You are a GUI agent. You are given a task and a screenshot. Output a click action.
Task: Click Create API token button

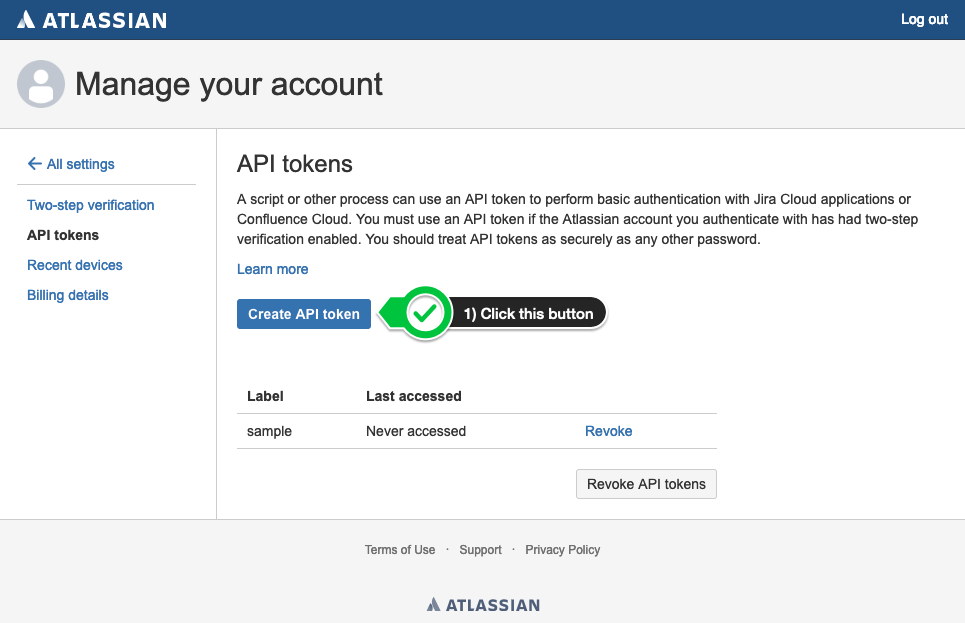pos(304,314)
